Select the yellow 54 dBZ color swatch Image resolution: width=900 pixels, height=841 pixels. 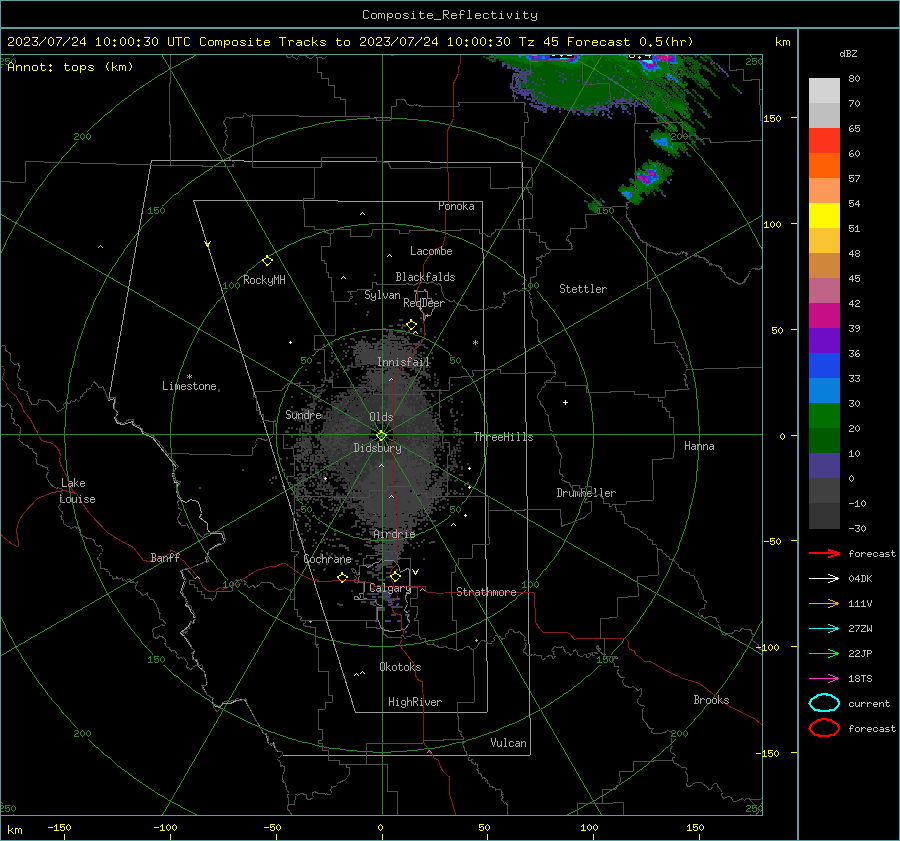pyautogui.click(x=824, y=215)
